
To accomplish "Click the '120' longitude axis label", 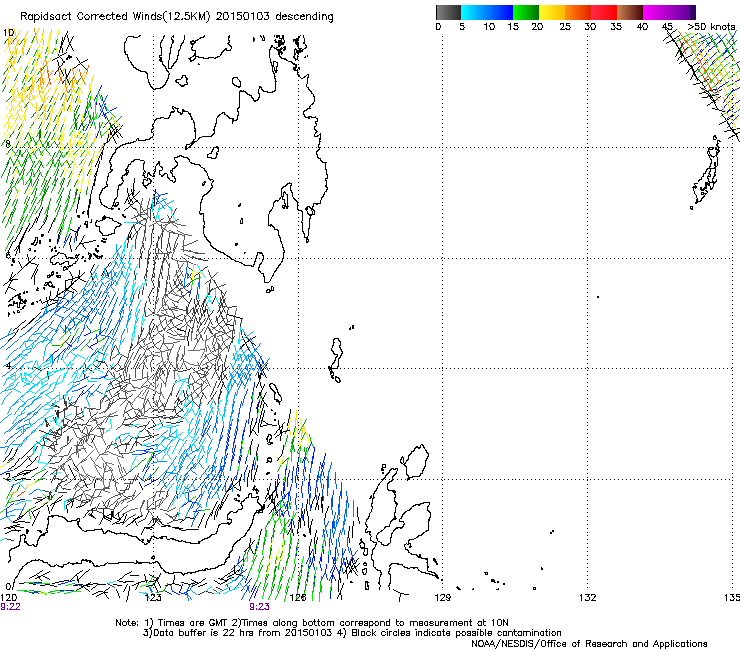I will 8,598.
